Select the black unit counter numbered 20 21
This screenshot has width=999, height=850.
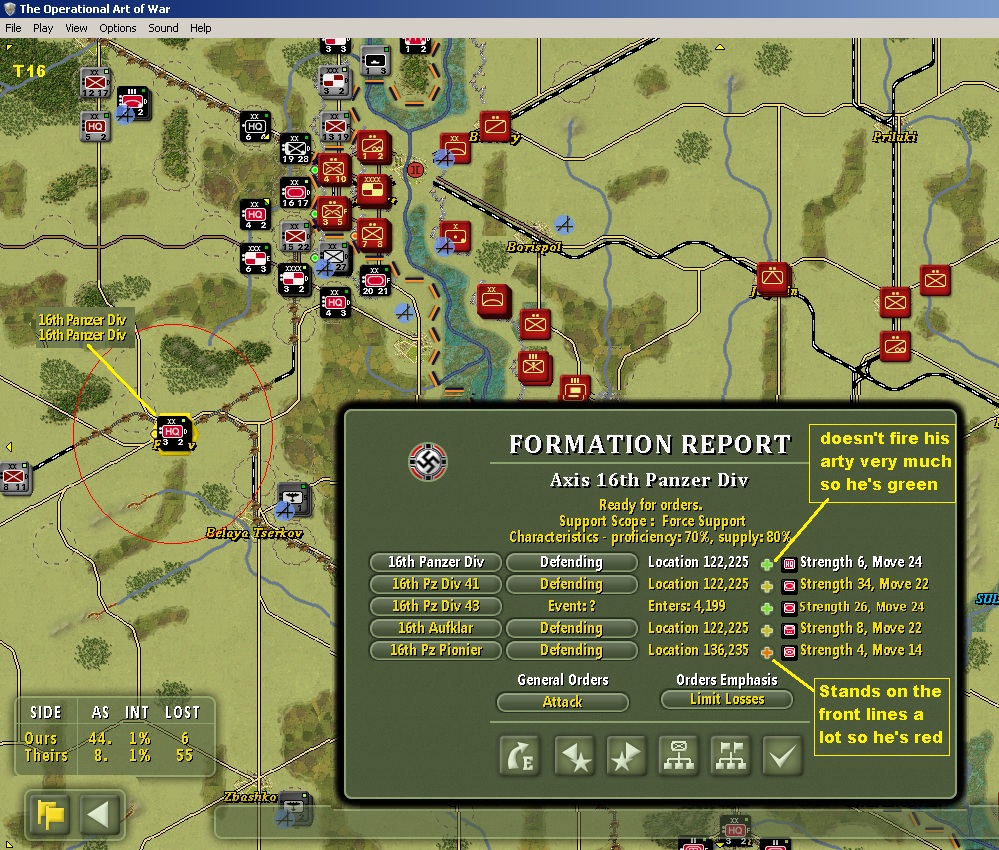click(375, 281)
